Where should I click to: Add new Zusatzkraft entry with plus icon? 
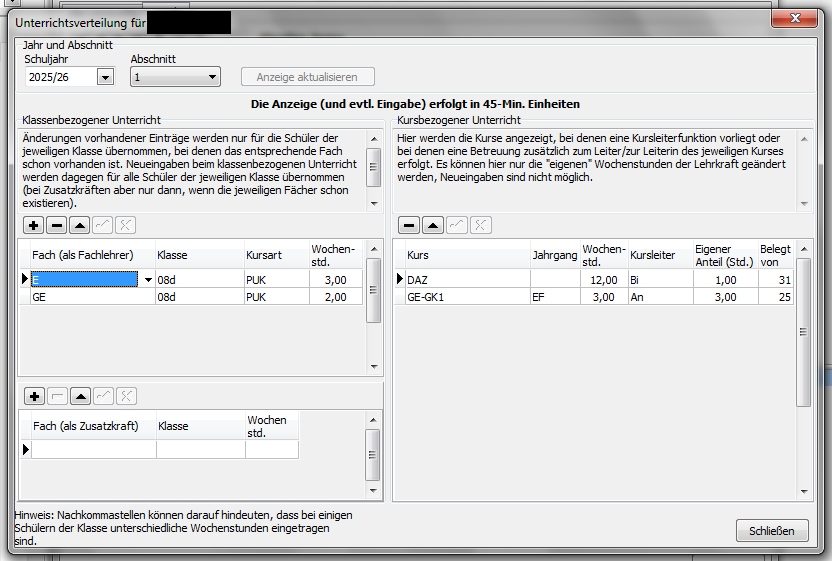tap(34, 396)
